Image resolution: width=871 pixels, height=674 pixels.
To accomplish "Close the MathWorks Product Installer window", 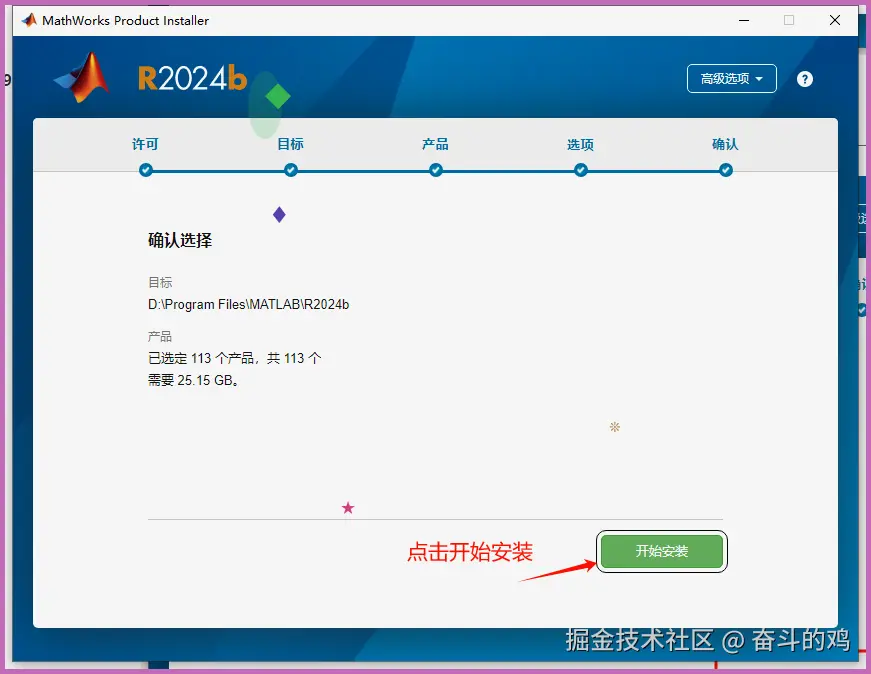I will tap(834, 21).
